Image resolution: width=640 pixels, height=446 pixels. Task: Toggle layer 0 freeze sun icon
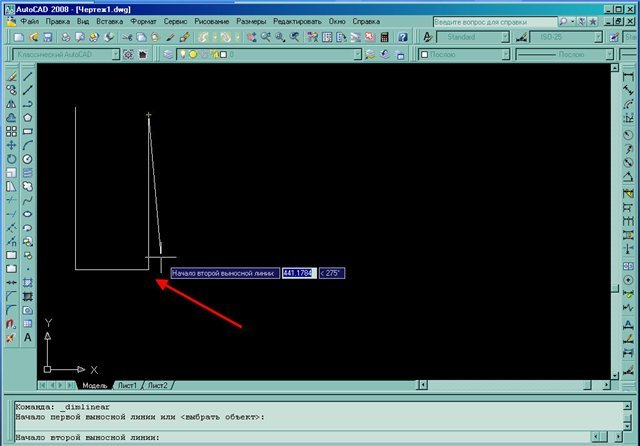click(x=193, y=54)
